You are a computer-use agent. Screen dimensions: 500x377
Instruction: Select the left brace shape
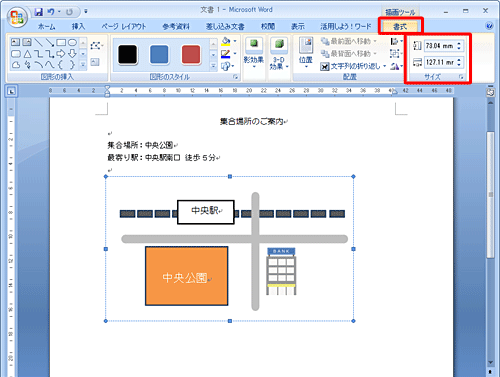click(x=61, y=65)
